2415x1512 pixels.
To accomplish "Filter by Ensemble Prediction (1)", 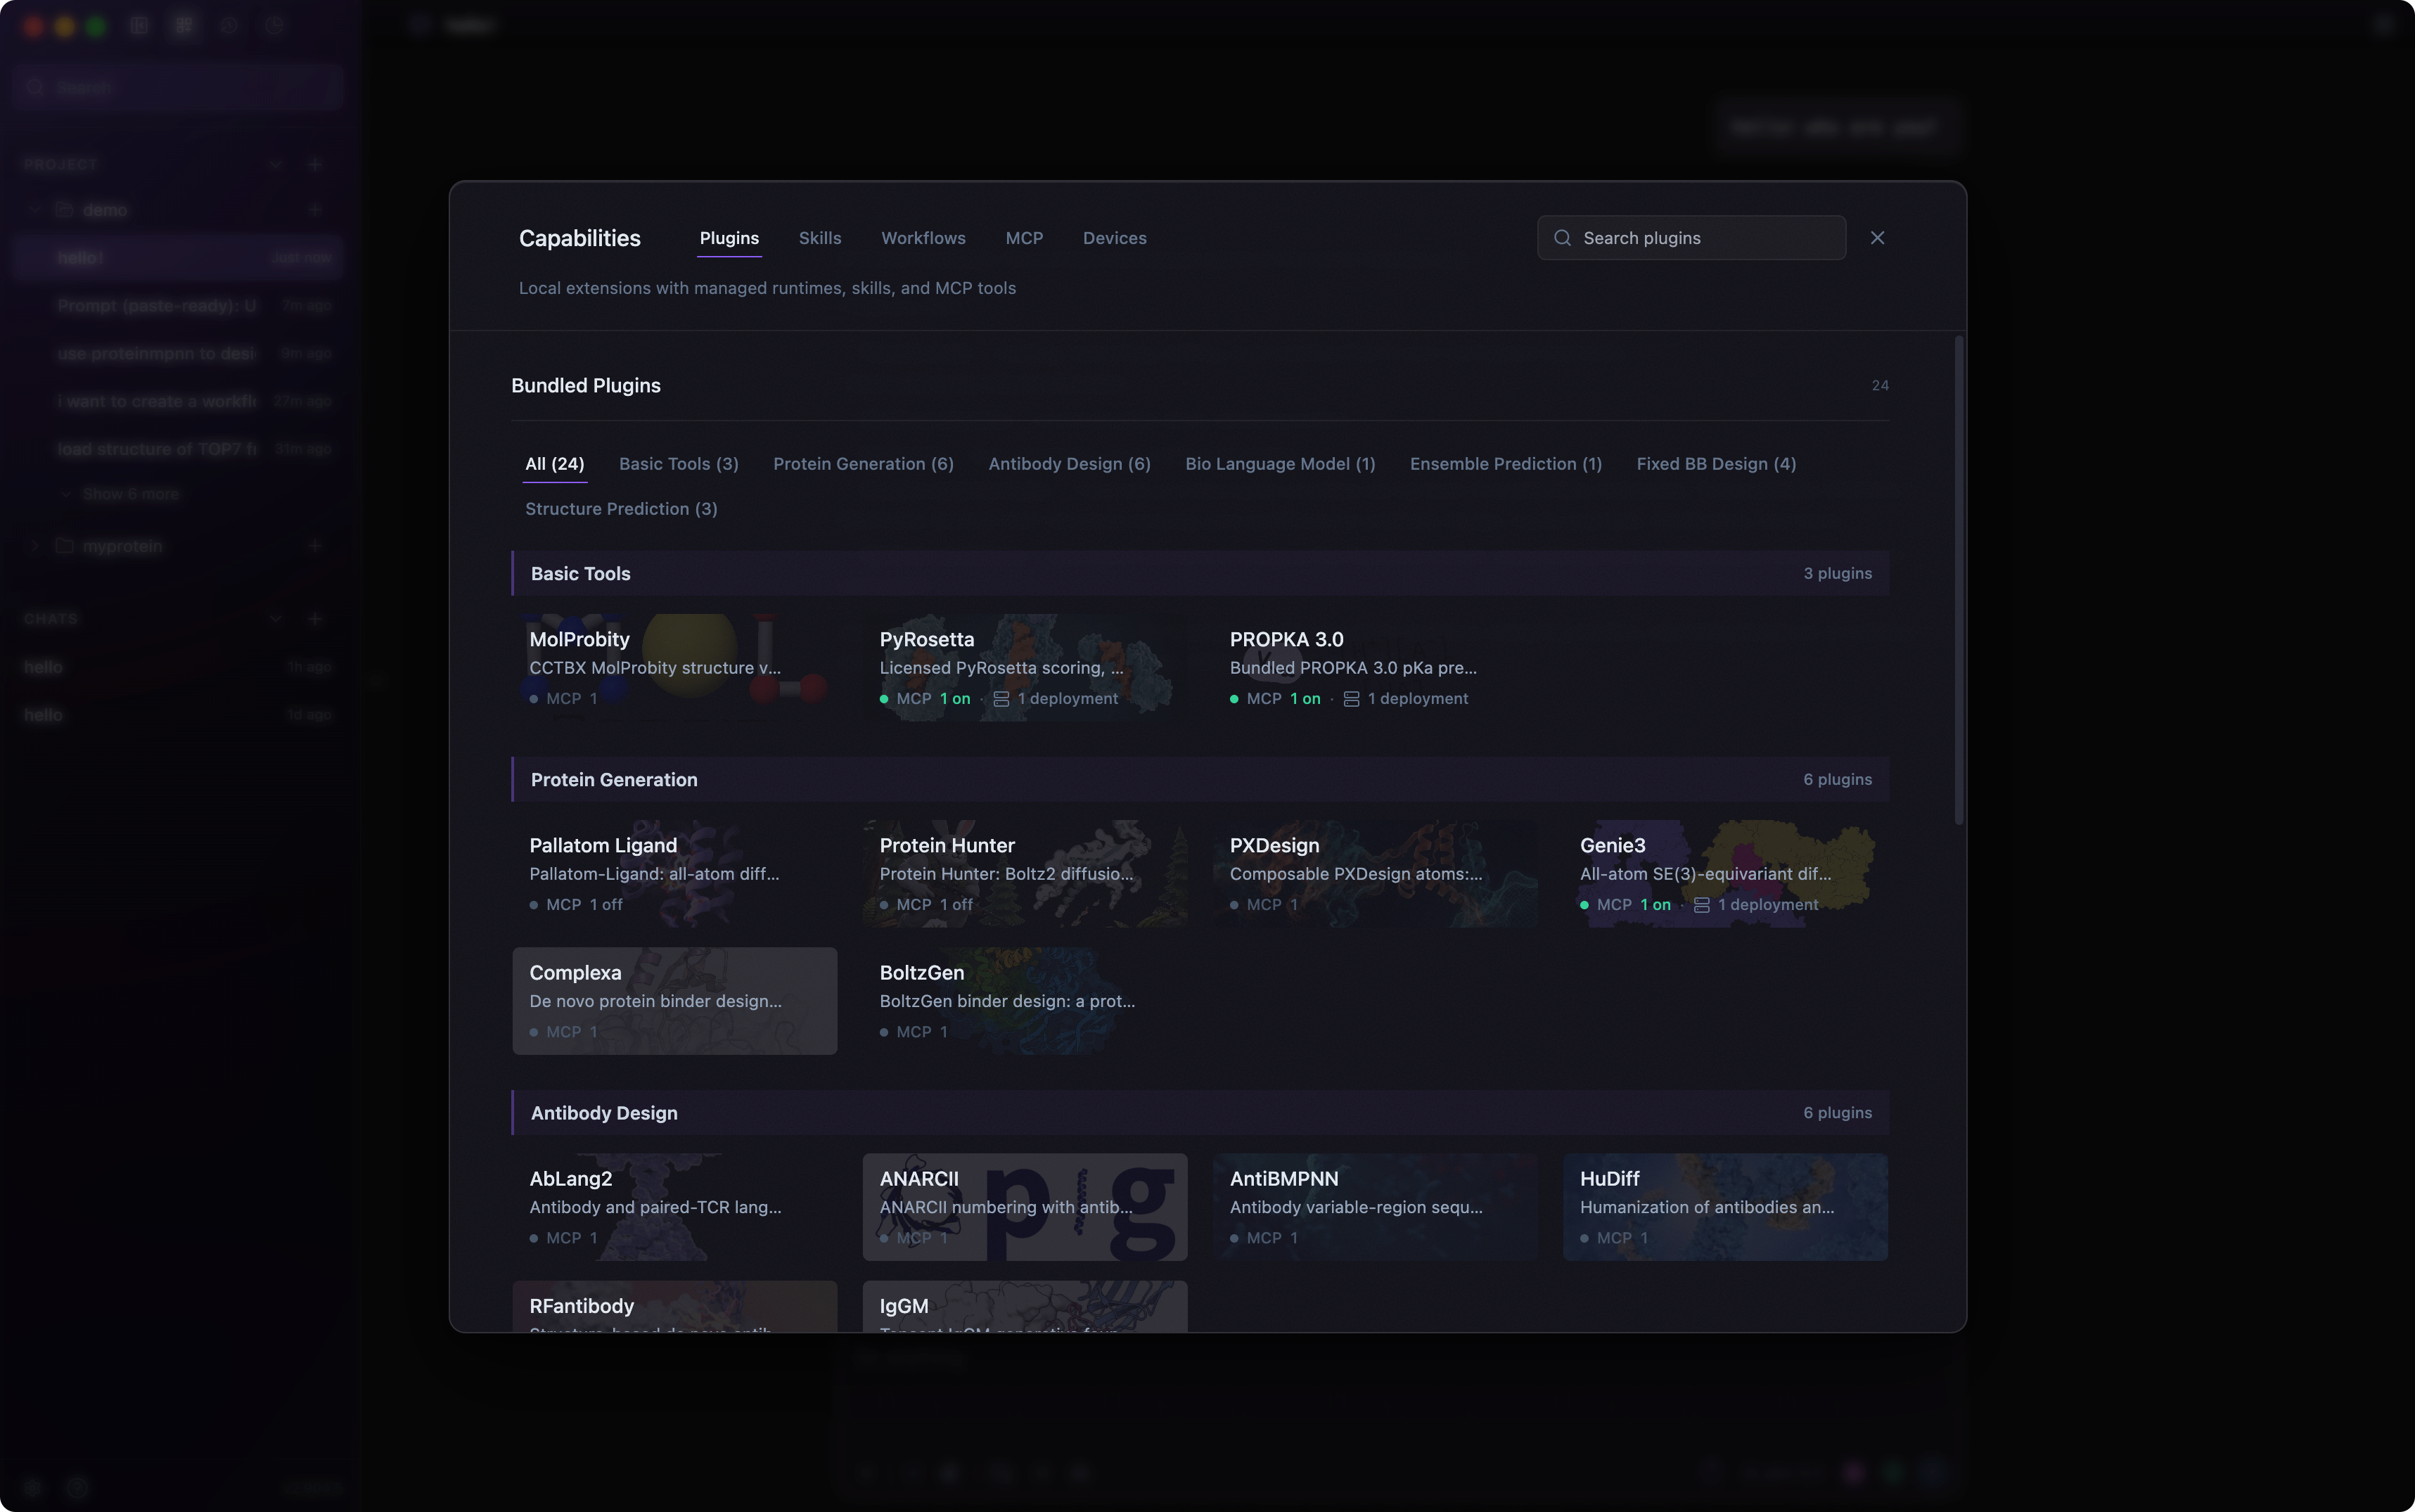I will (x=1506, y=464).
